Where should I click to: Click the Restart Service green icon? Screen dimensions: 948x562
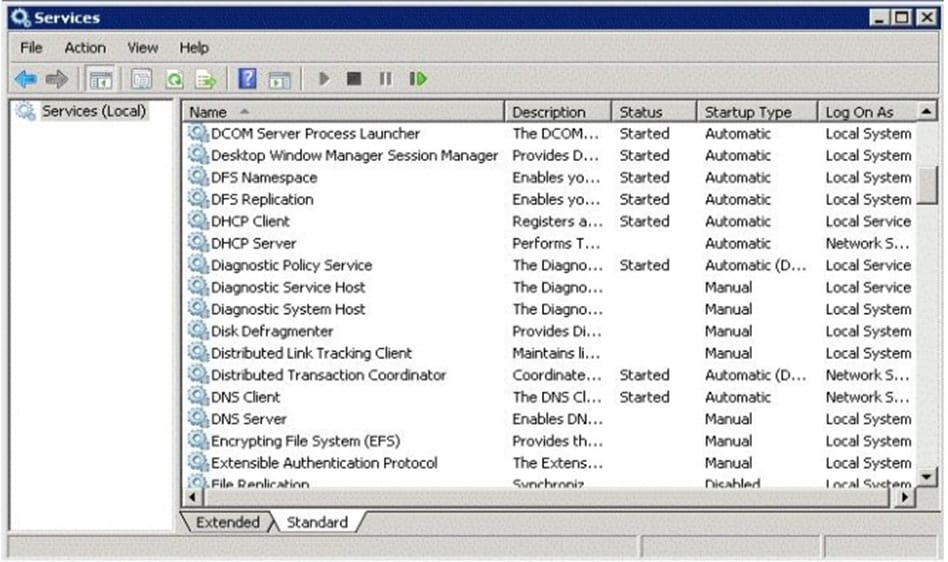[x=418, y=79]
